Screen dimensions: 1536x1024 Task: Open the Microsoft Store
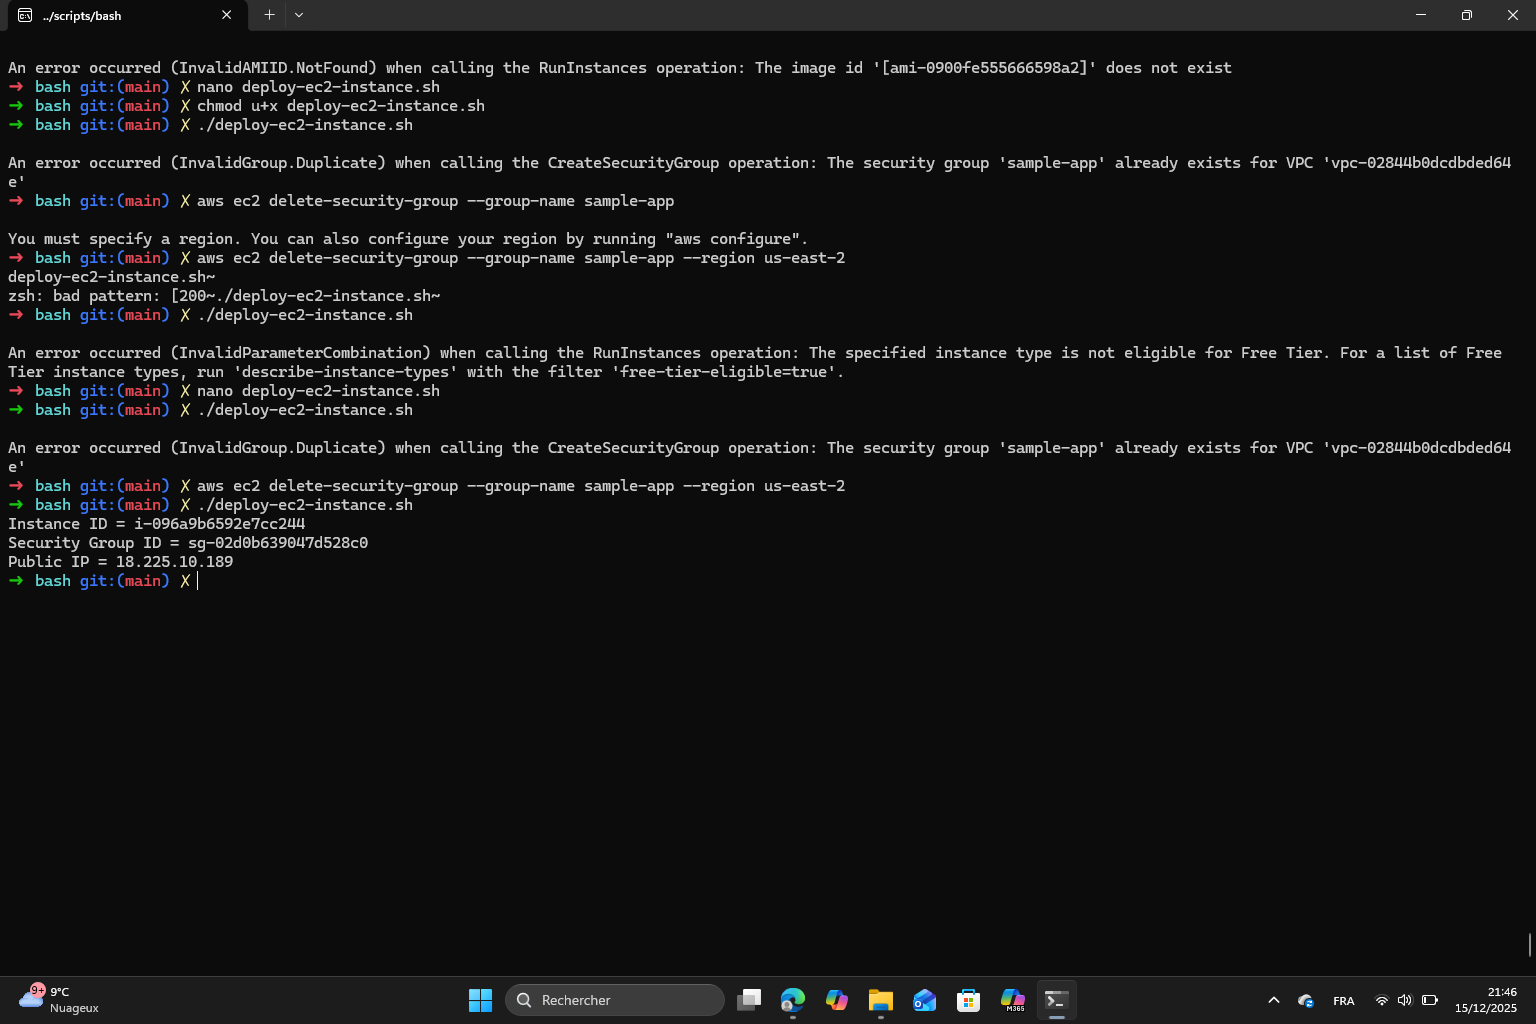click(x=968, y=999)
